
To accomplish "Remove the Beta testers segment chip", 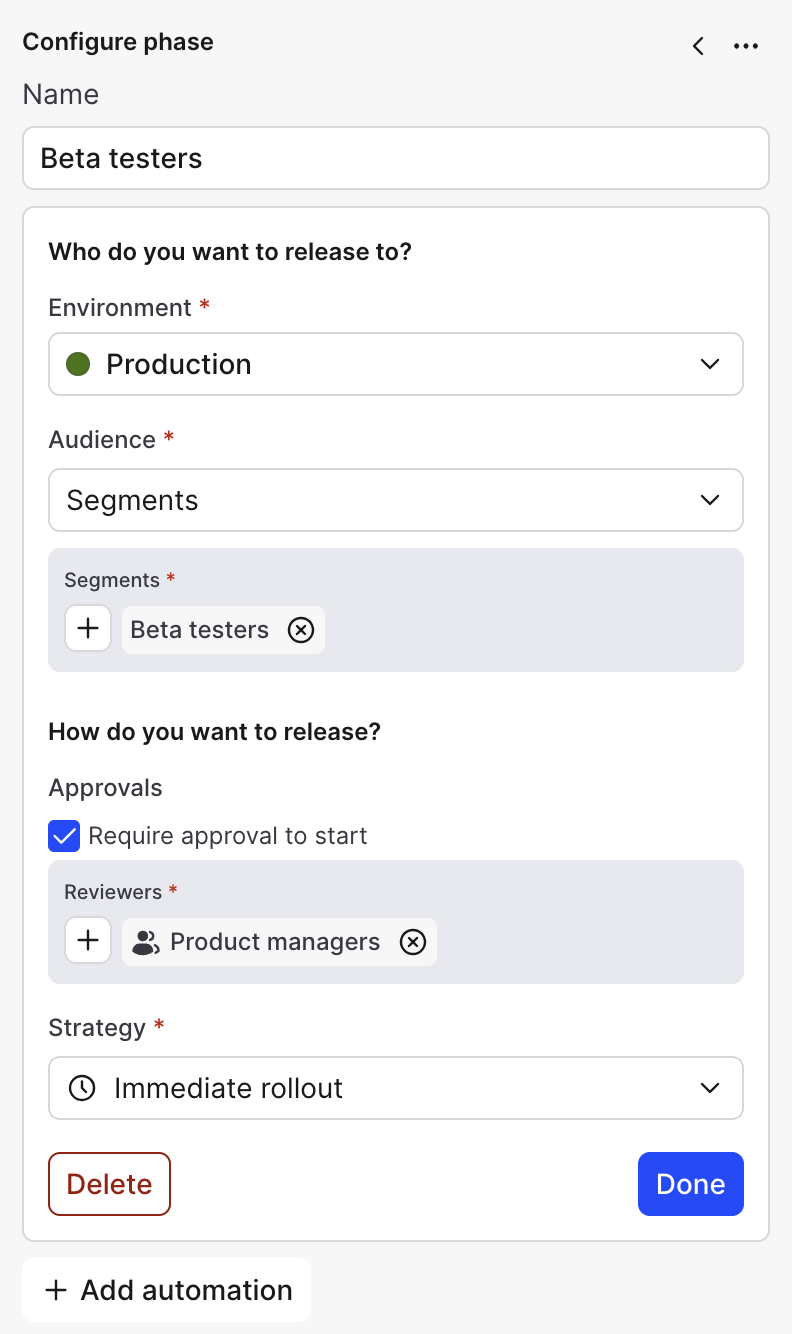I will tap(301, 629).
